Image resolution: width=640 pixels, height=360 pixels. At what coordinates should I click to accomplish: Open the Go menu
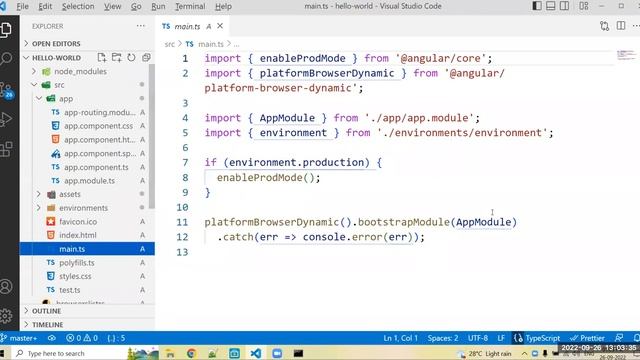click(x=136, y=6)
